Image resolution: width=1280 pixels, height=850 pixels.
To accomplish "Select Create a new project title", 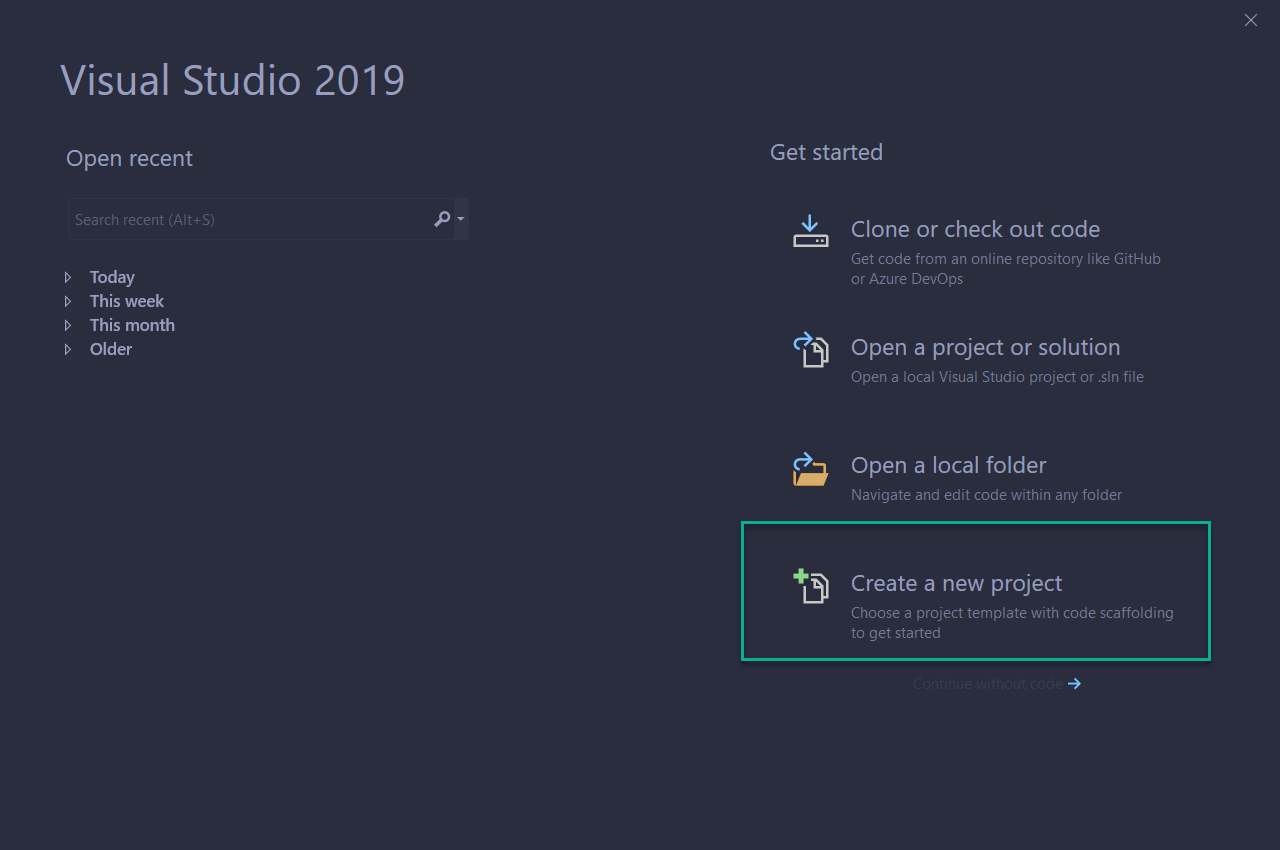I will 956,583.
